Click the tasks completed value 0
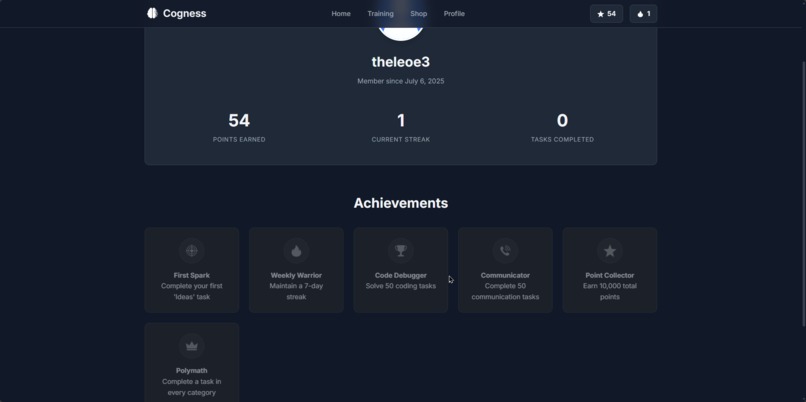This screenshot has width=806, height=402. pos(562,120)
